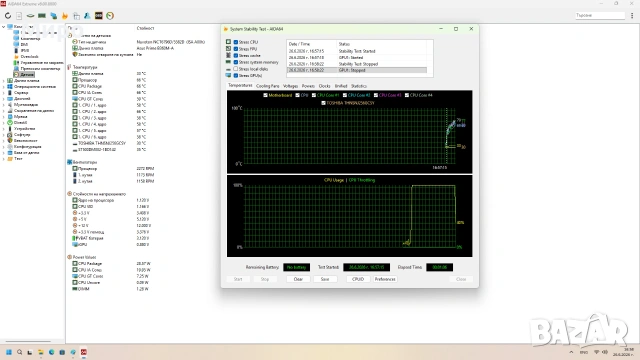Screen dimensions: 640x360
Task: Expand the DirectX tree node
Action: click(4, 122)
